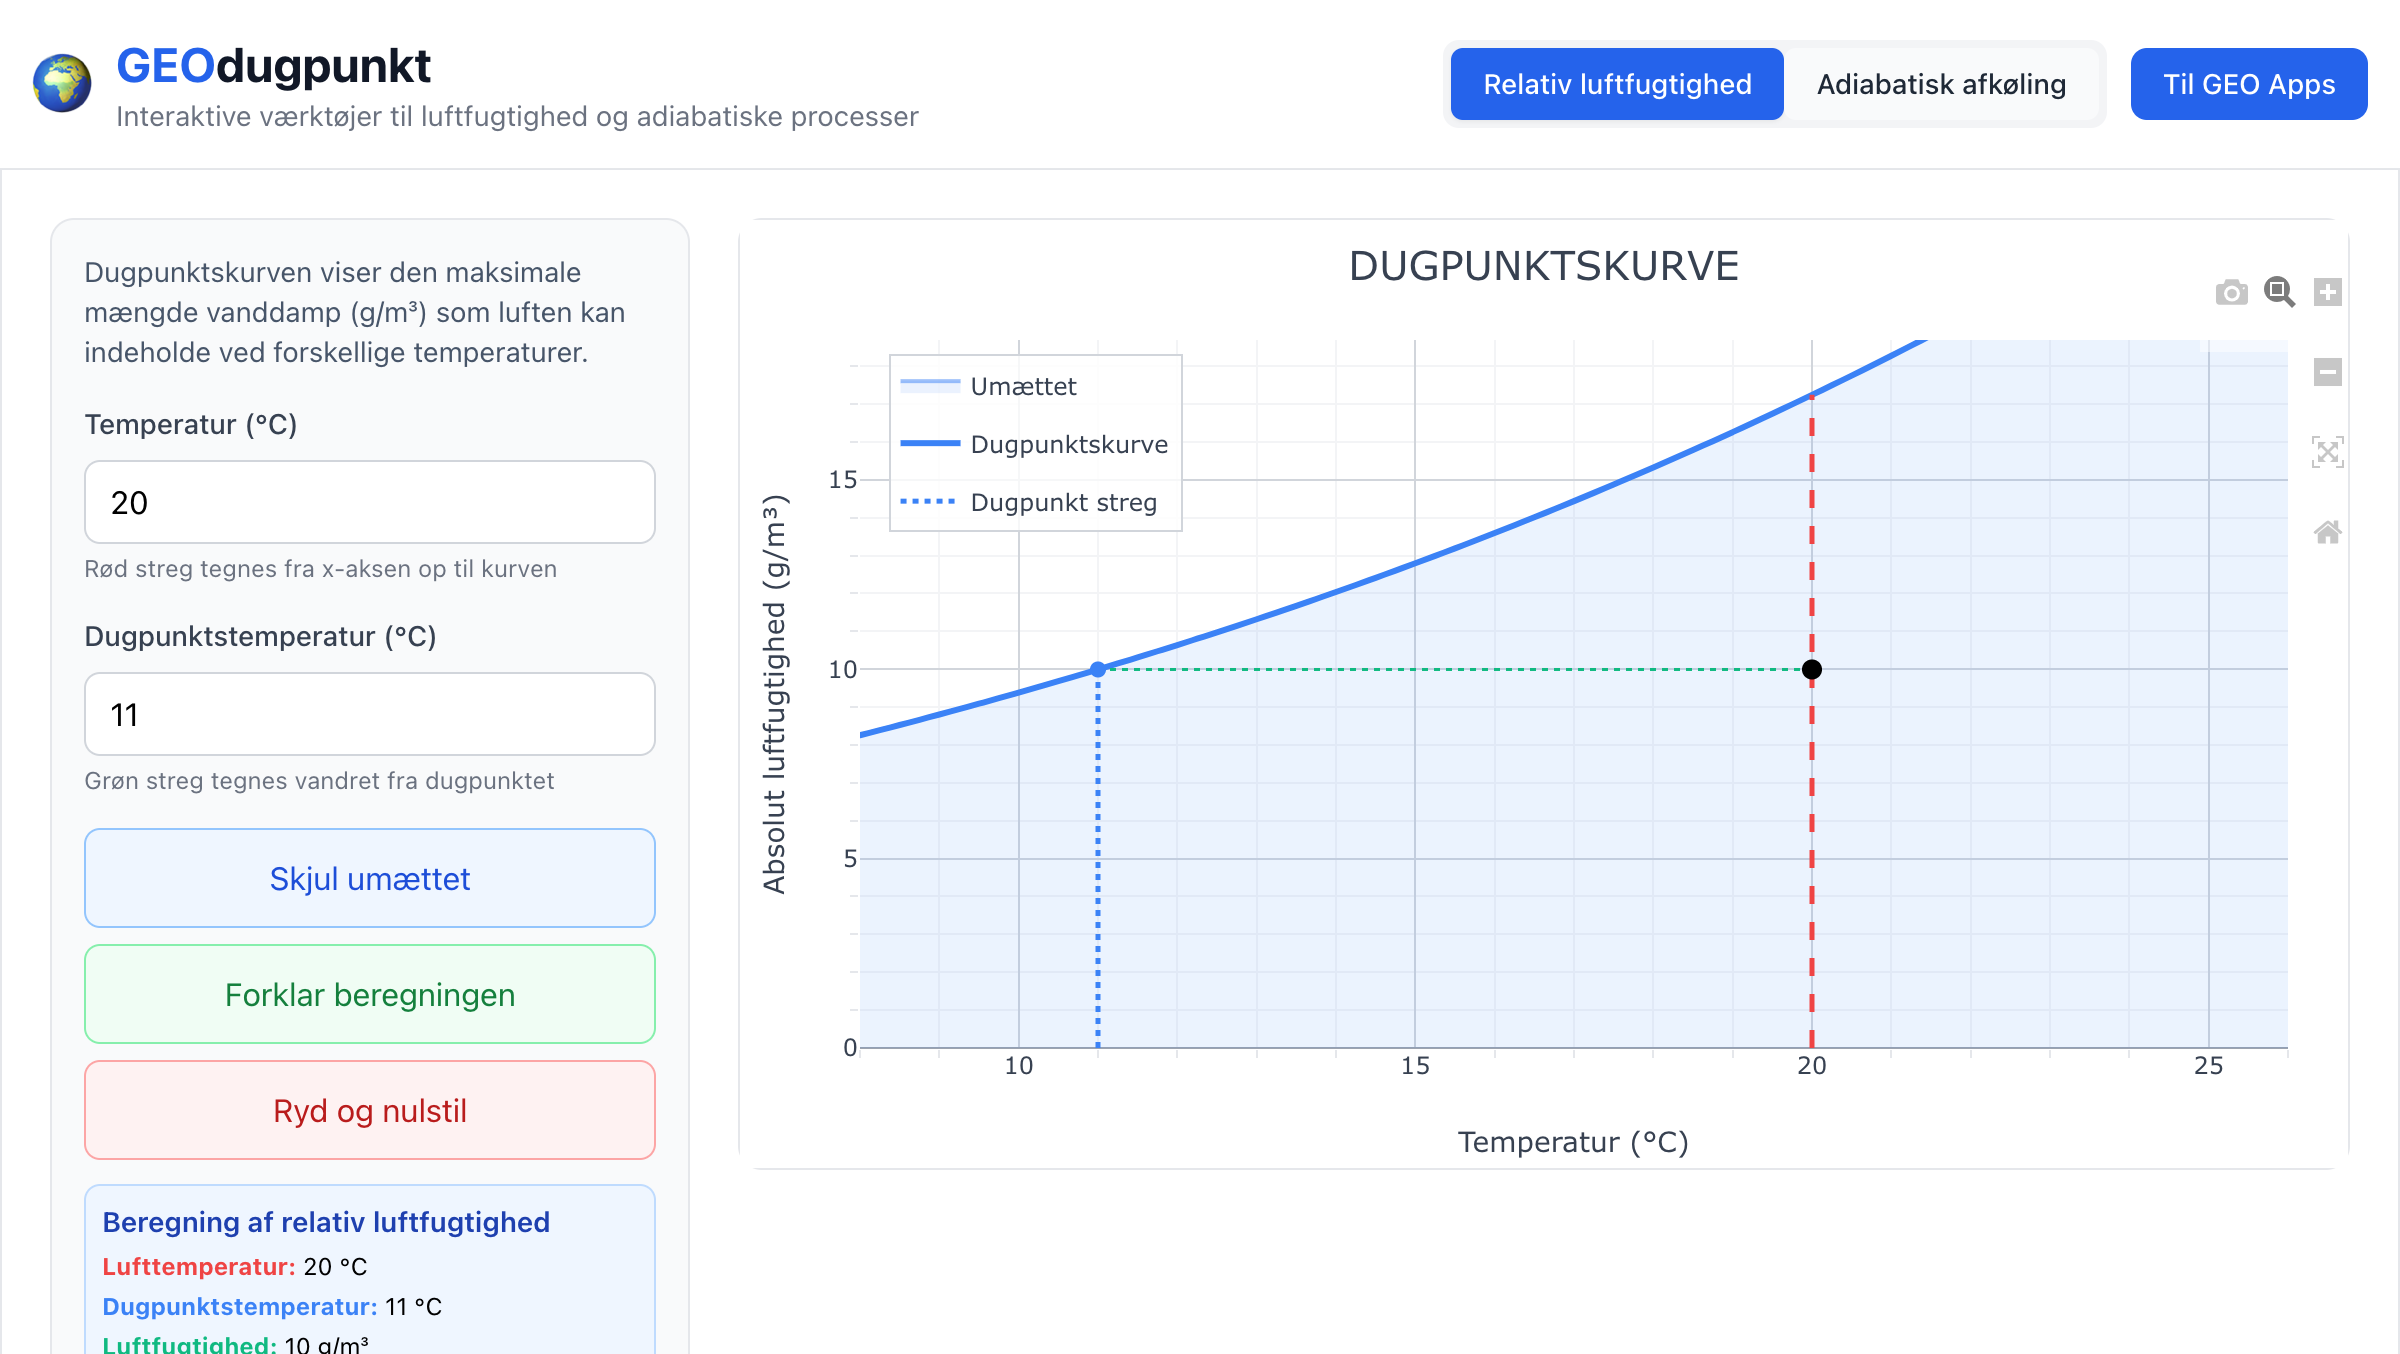Image resolution: width=2400 pixels, height=1354 pixels.
Task: Click the black point on the chart
Action: point(1811,669)
